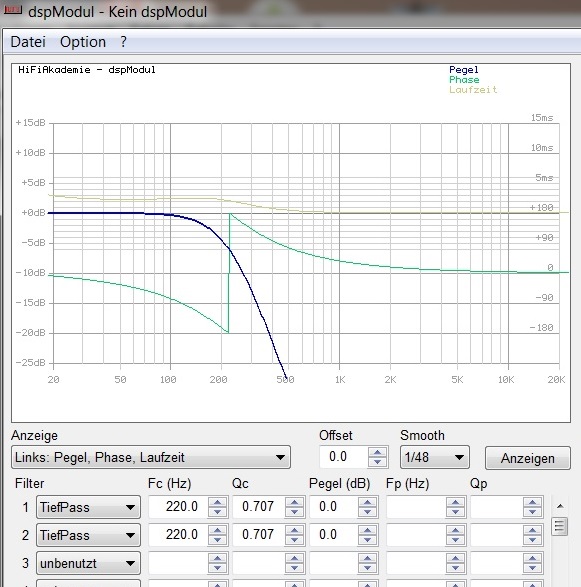
Task: Open filter 3 unbenutzt type dropdown
Action: [x=88, y=563]
